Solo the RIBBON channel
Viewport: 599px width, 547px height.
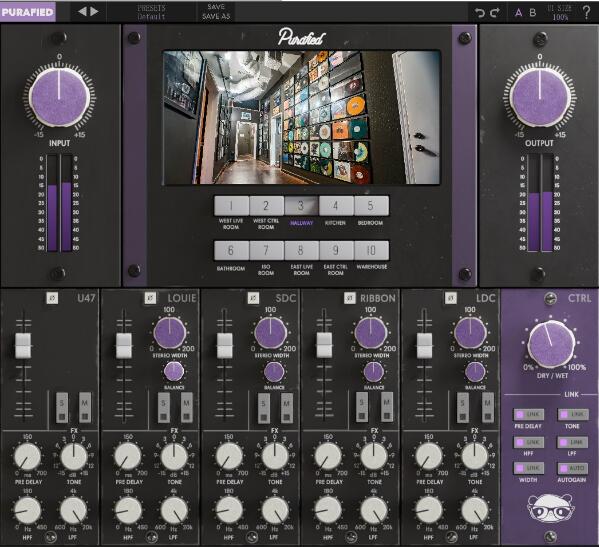tap(362, 407)
